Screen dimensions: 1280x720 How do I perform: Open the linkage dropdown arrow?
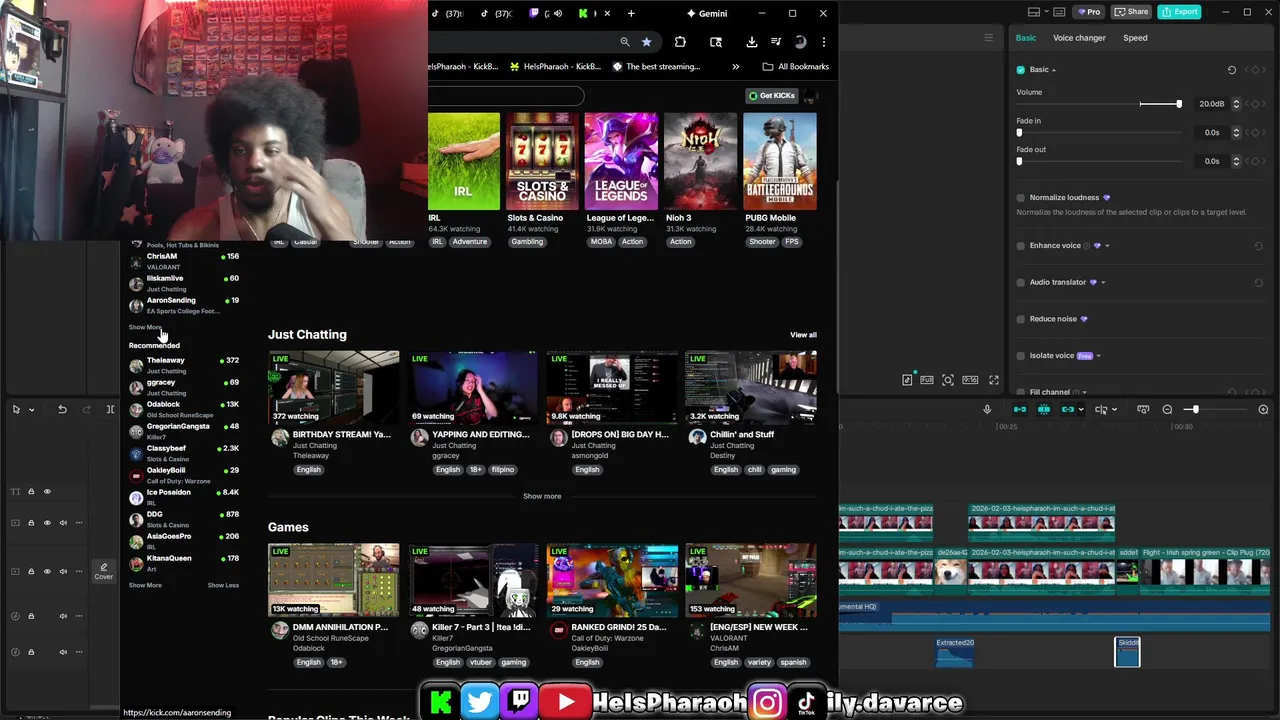pyautogui.click(x=1080, y=409)
